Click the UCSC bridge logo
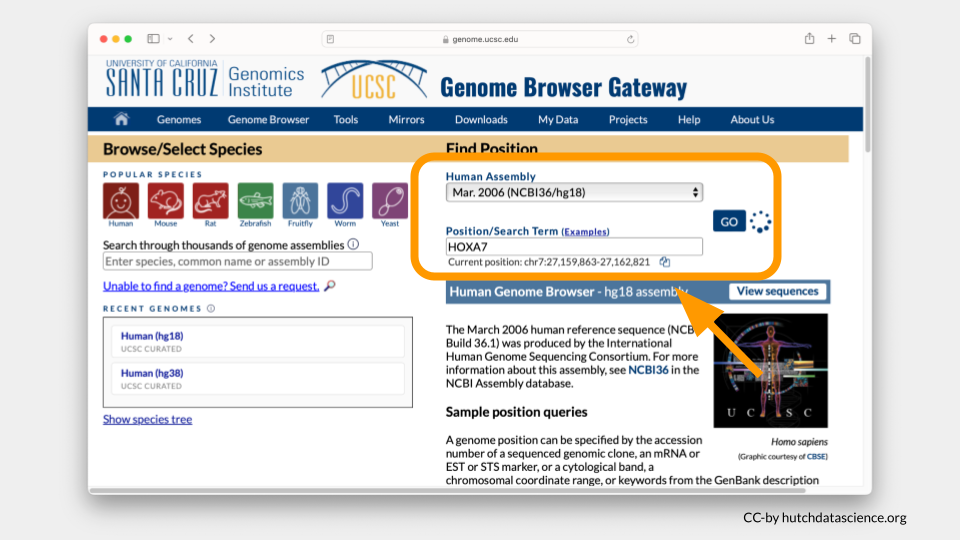 point(374,80)
